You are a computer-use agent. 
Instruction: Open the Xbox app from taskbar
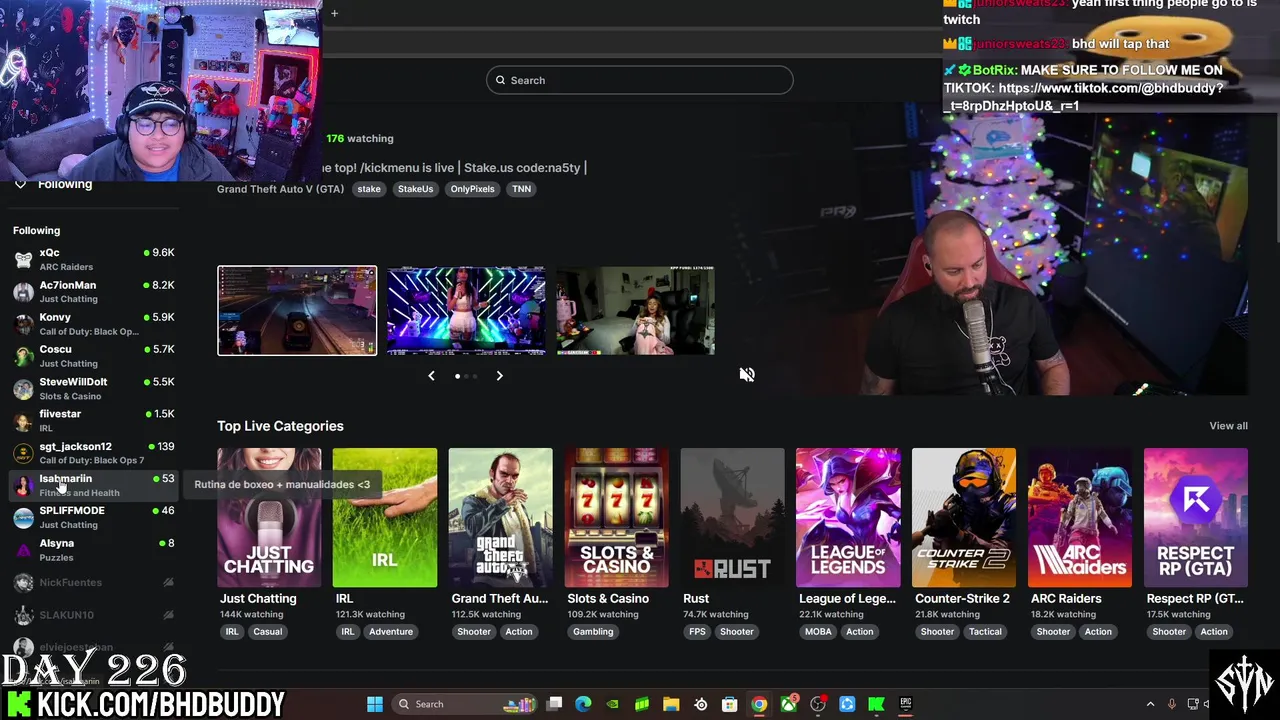point(789,703)
